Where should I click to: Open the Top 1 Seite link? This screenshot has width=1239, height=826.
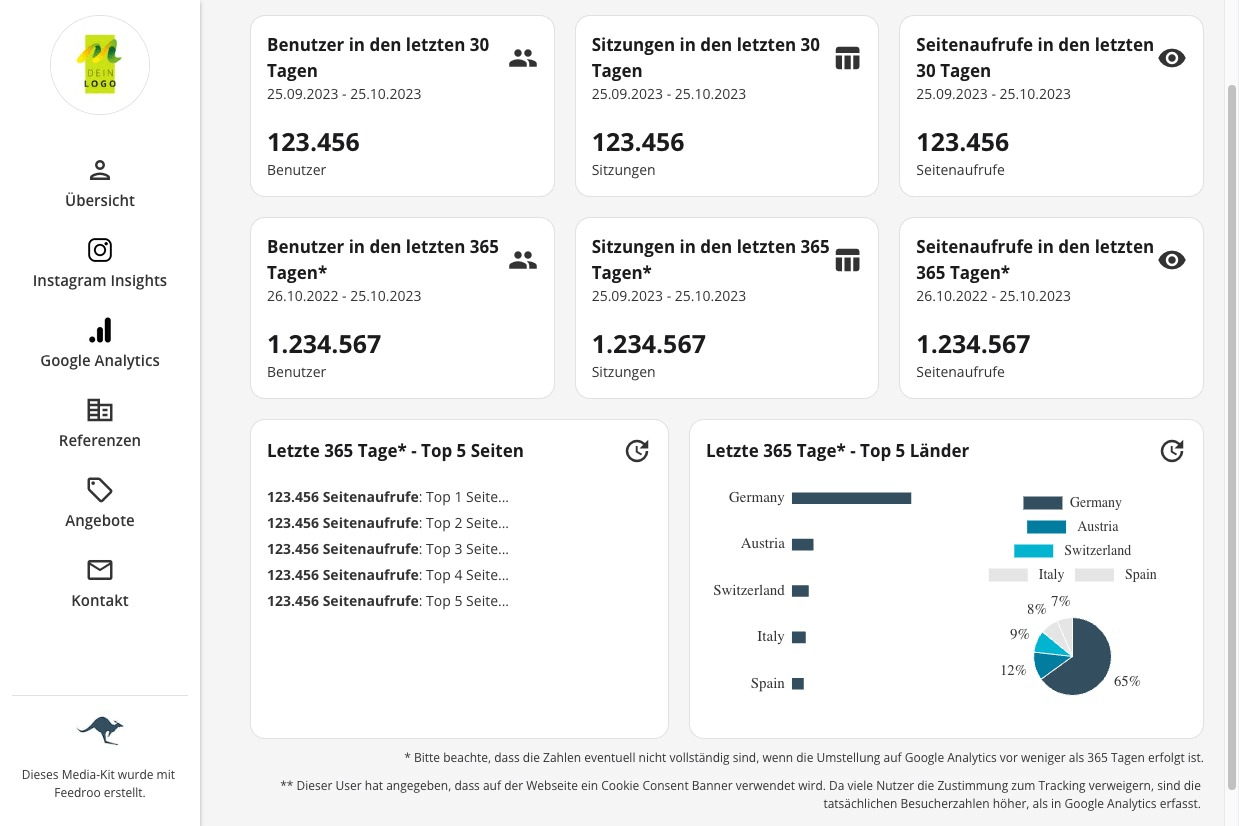[x=467, y=497]
